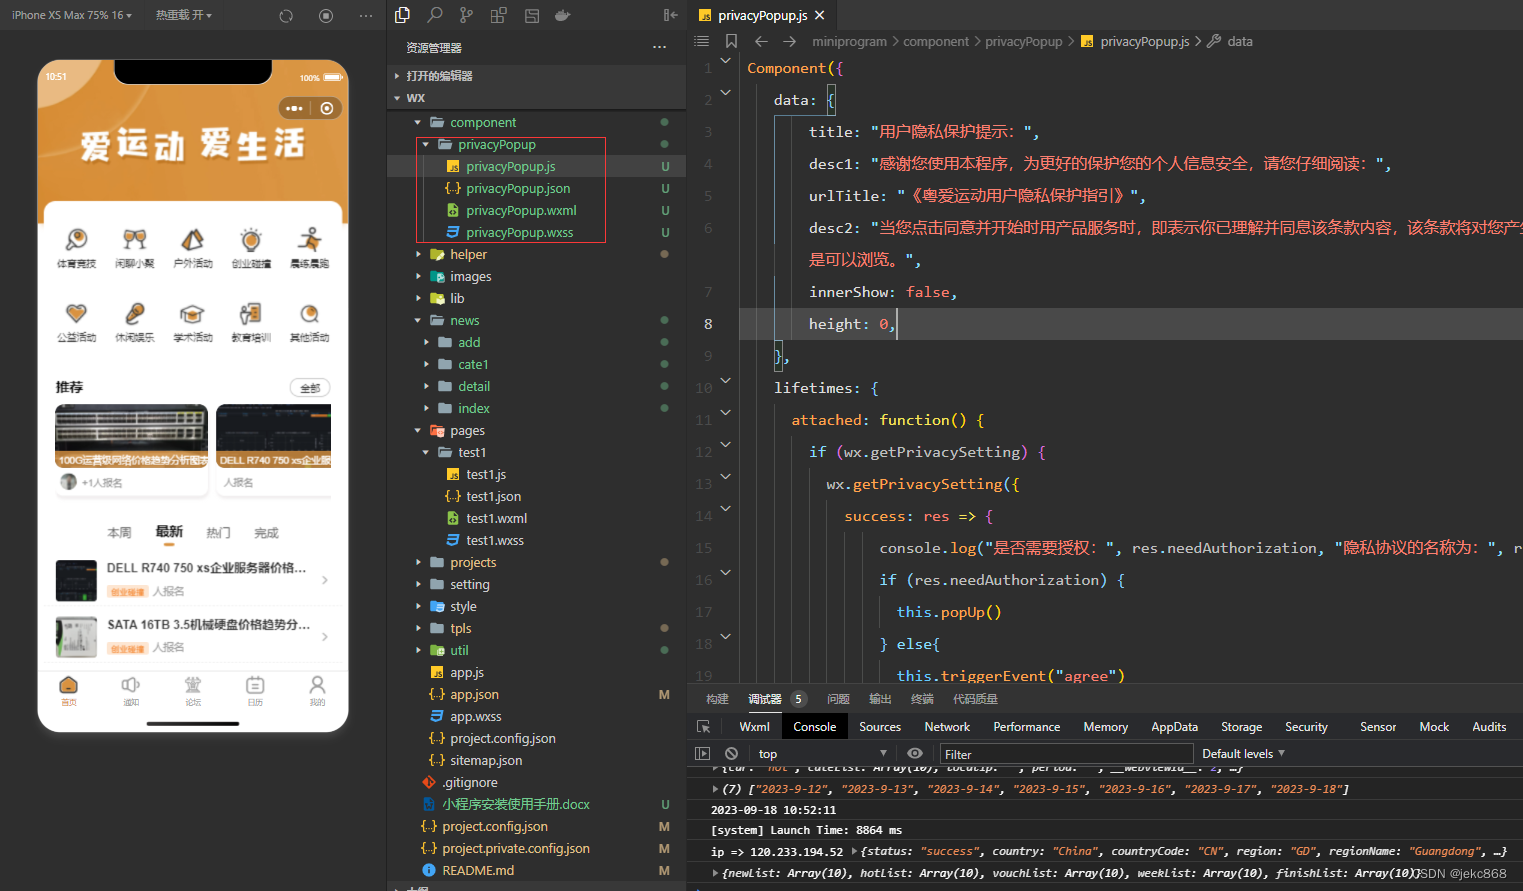Viewport: 1523px width, 891px height.
Task: Collapse the privacyPopup folder
Action: coord(426,145)
